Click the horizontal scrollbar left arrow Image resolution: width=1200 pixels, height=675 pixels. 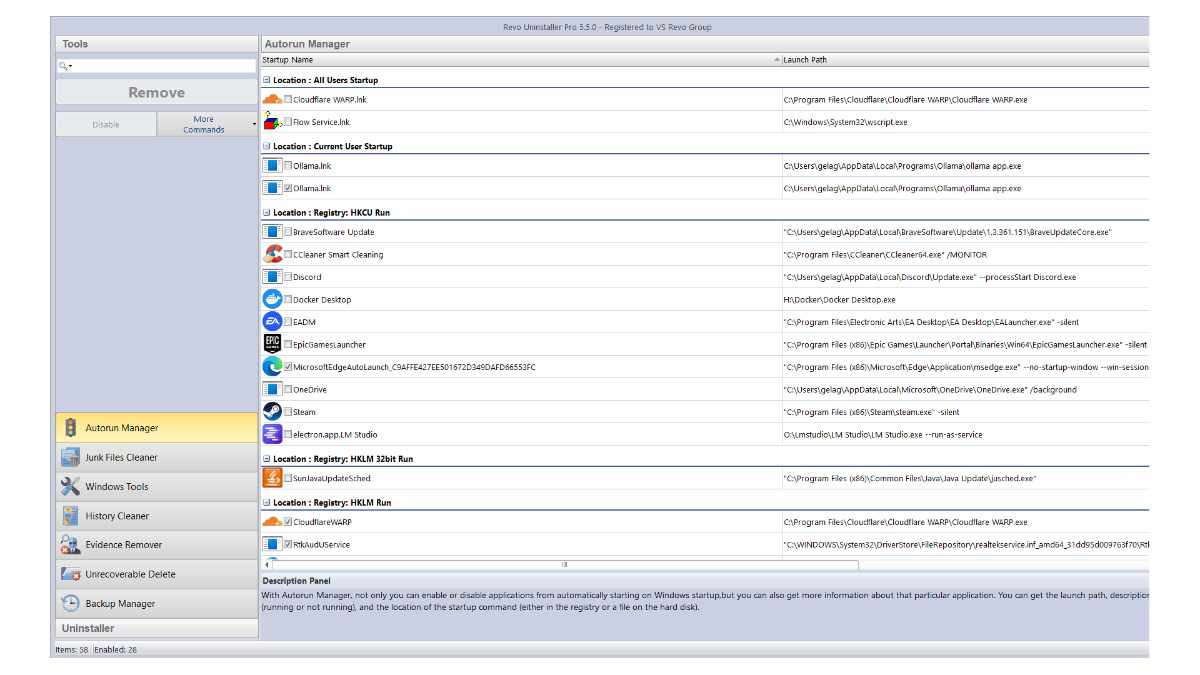click(266, 565)
